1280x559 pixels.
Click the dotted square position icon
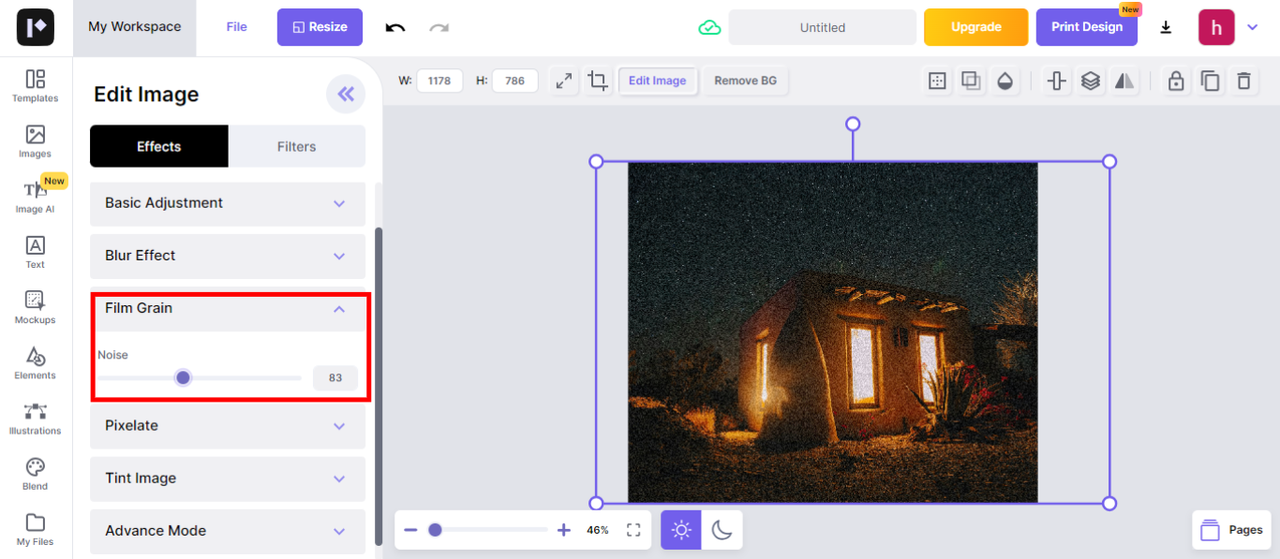937,81
